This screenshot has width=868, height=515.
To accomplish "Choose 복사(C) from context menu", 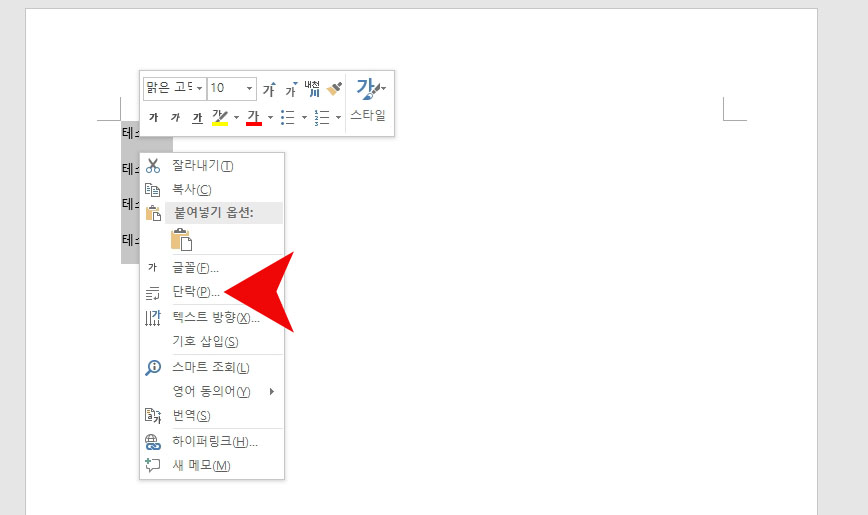I will pos(212,189).
